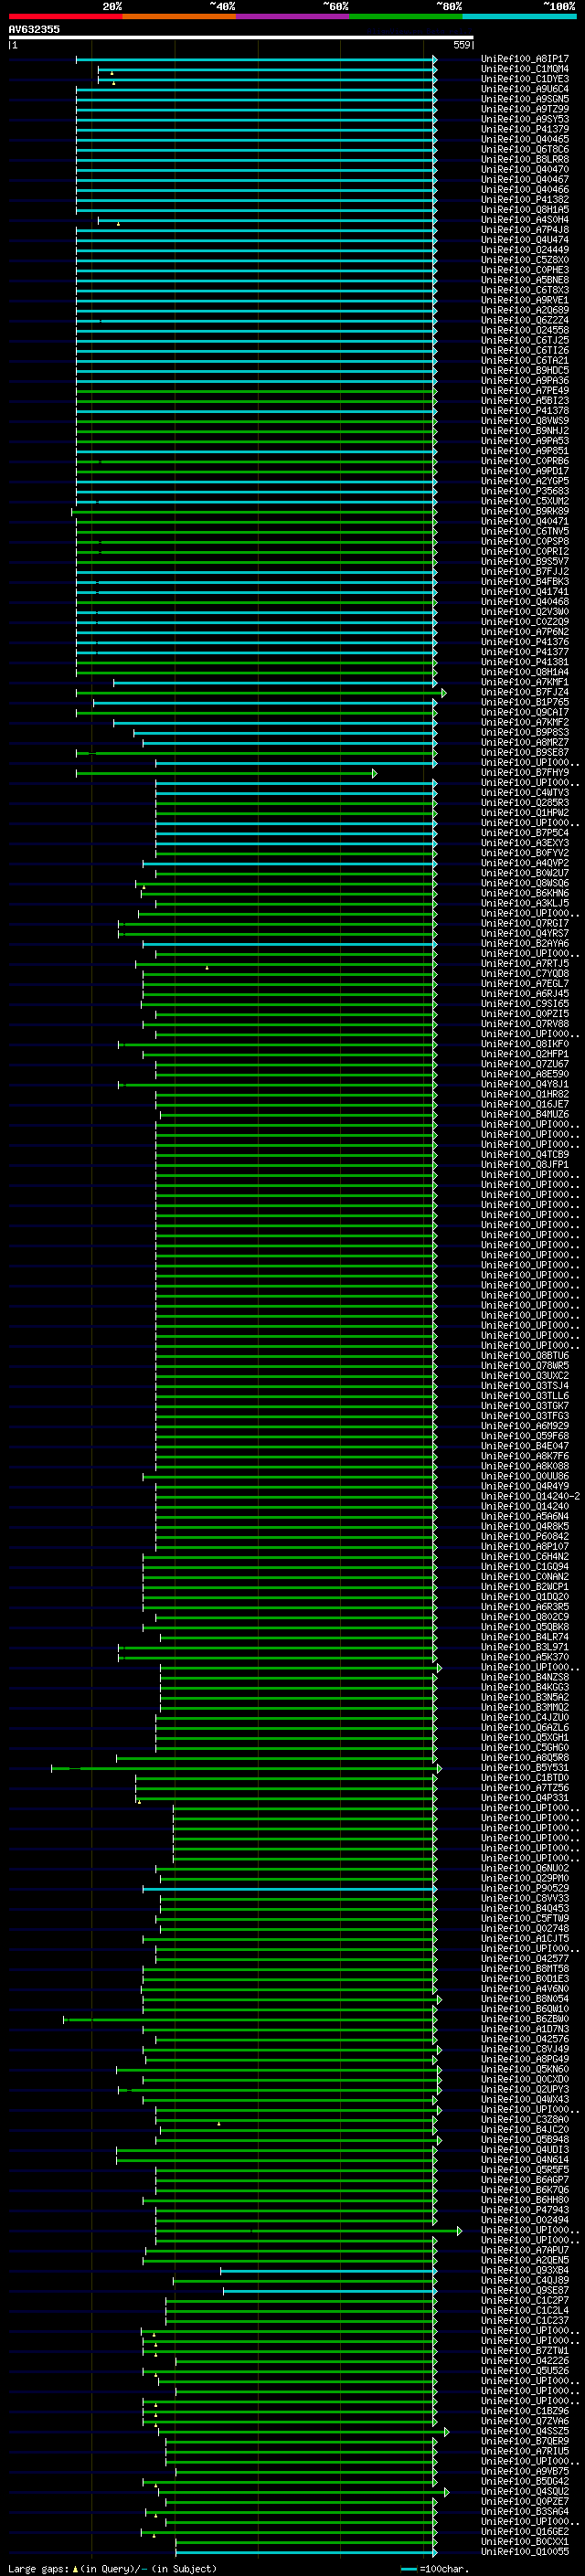Select the UniRef100_B7FJZ4 hit label
585x2576 pixels.
click(x=525, y=692)
